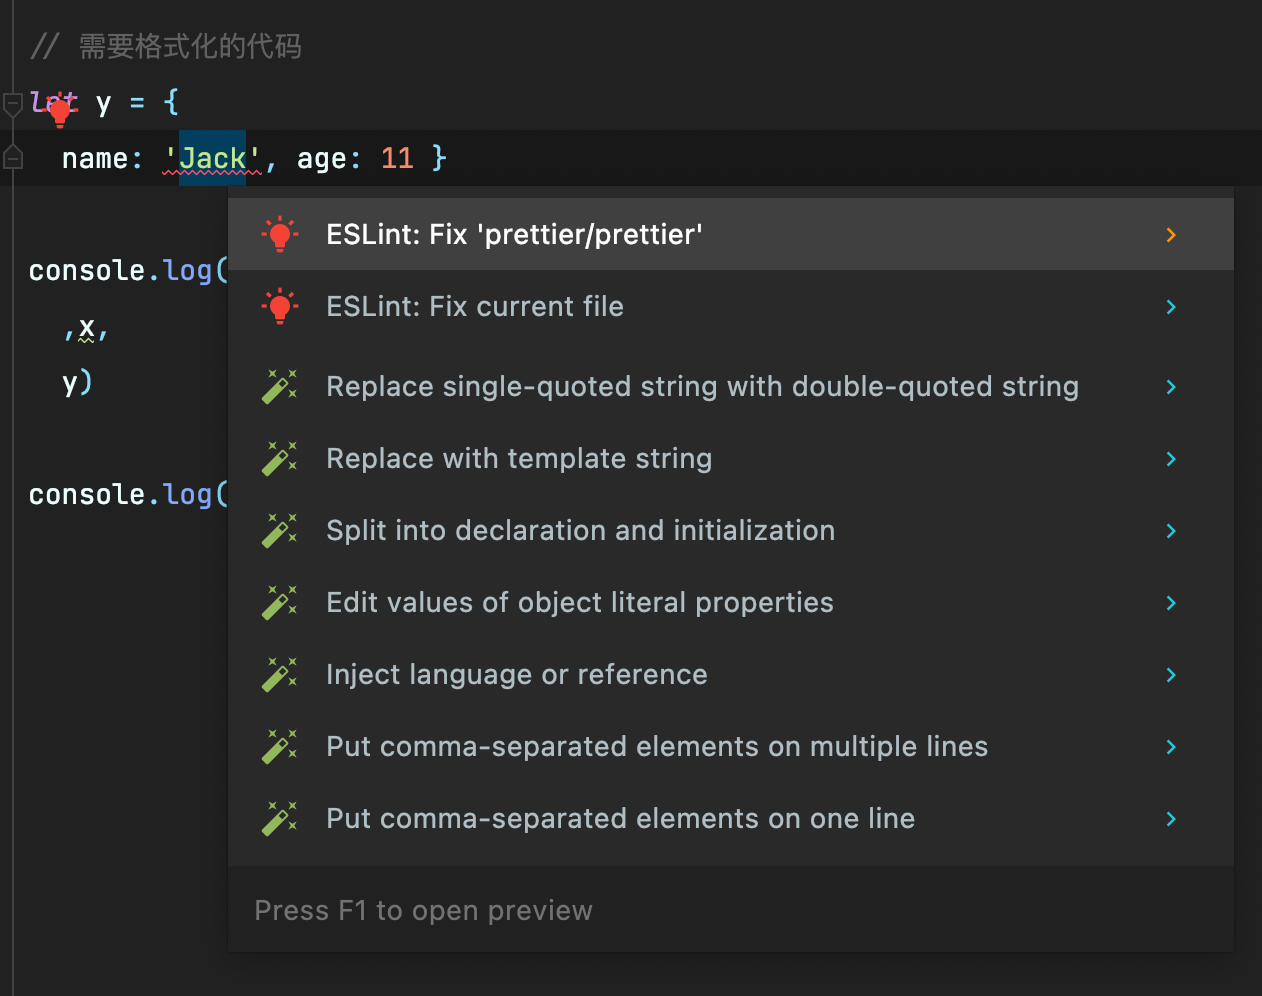Click bulb icon beside ESLint: Fix current file

point(280,306)
